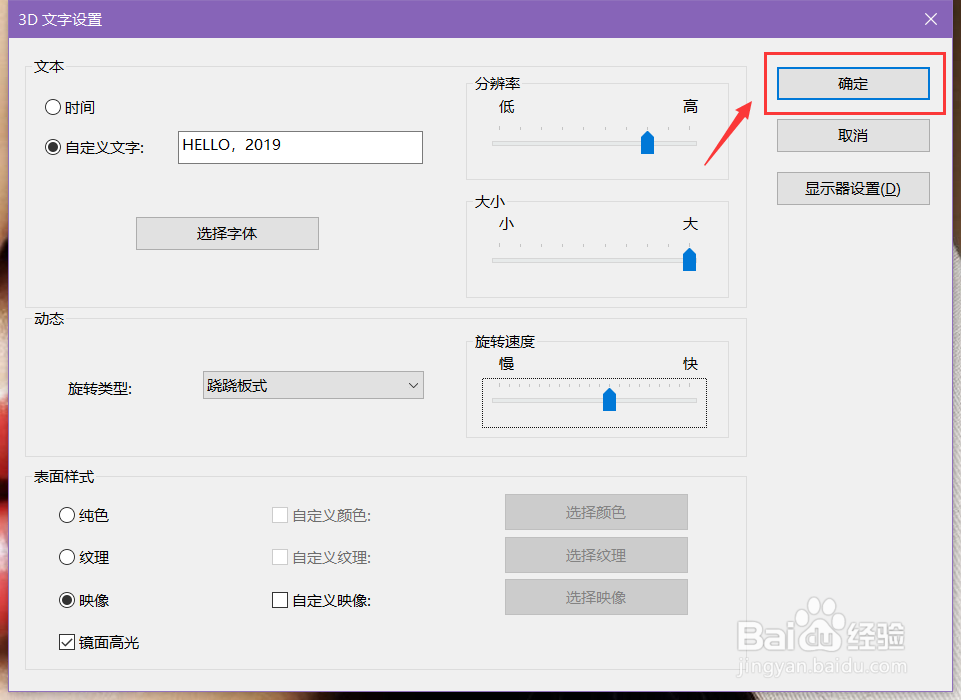Click the 选择纹理 button
This screenshot has height=700, width=961.
tap(596, 555)
